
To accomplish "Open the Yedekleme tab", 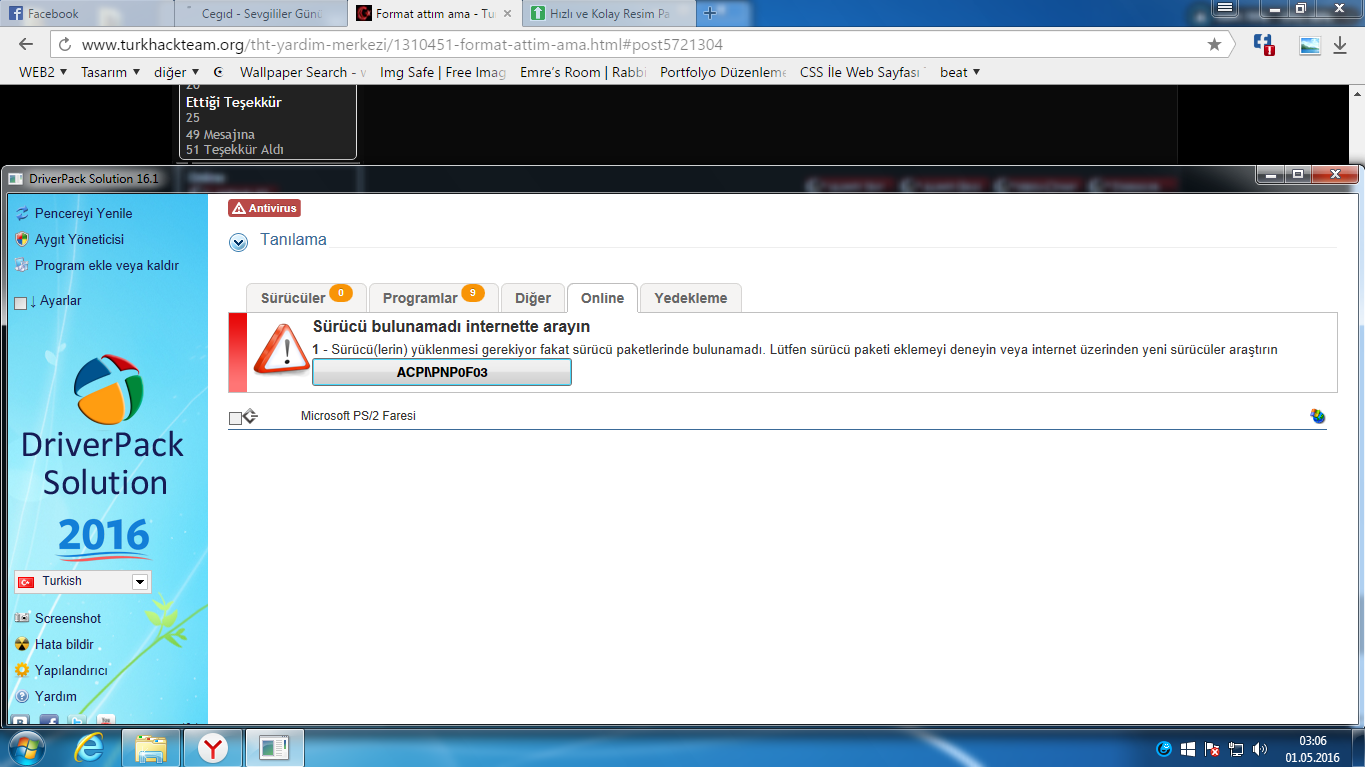I will [691, 298].
